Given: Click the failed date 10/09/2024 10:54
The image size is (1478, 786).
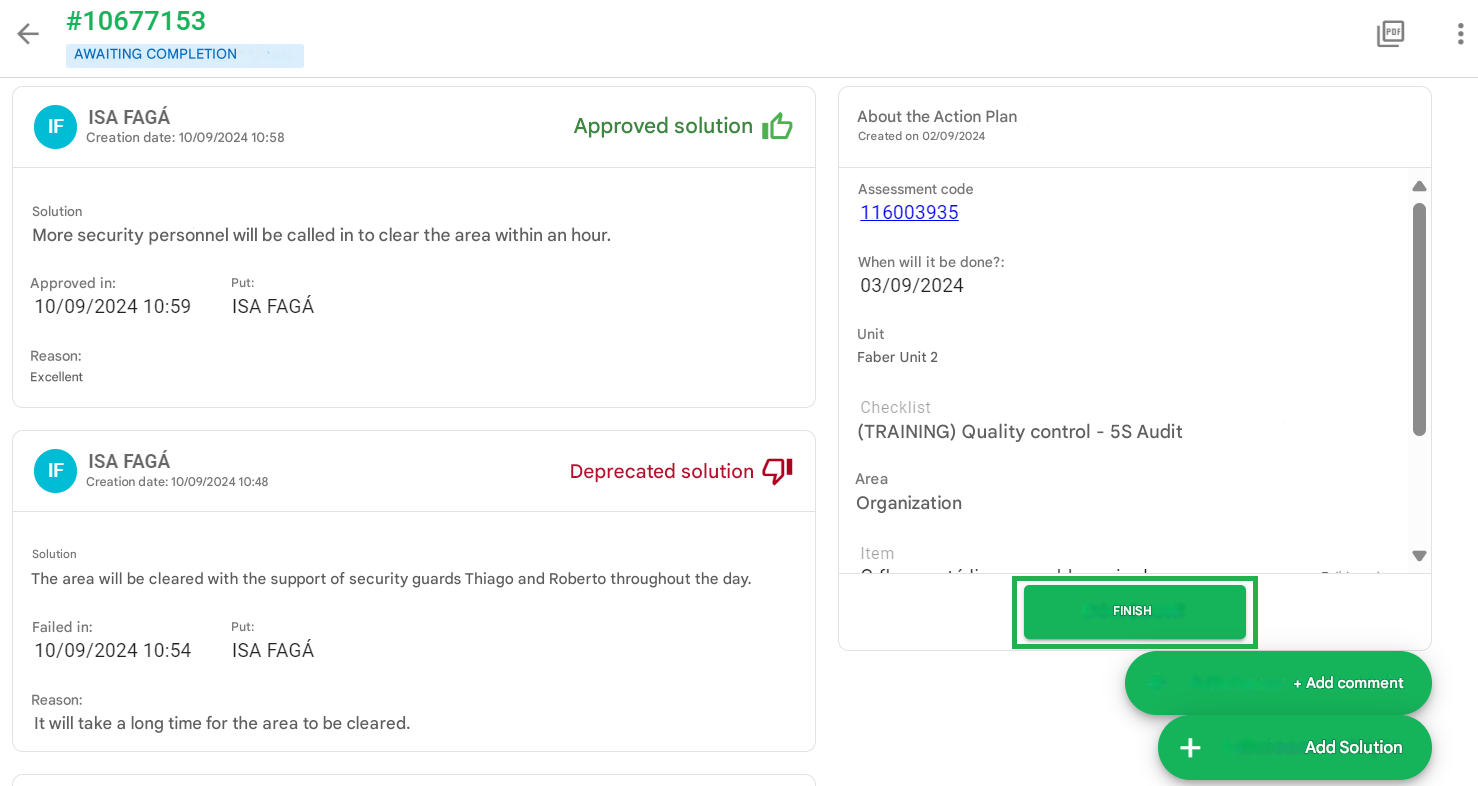Looking at the screenshot, I should coord(112,650).
